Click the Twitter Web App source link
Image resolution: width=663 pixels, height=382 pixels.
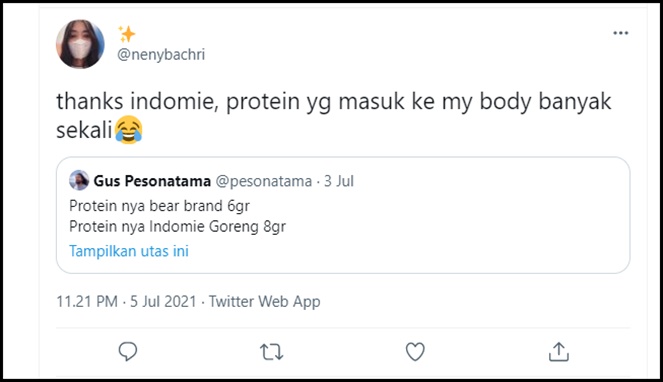[265, 302]
